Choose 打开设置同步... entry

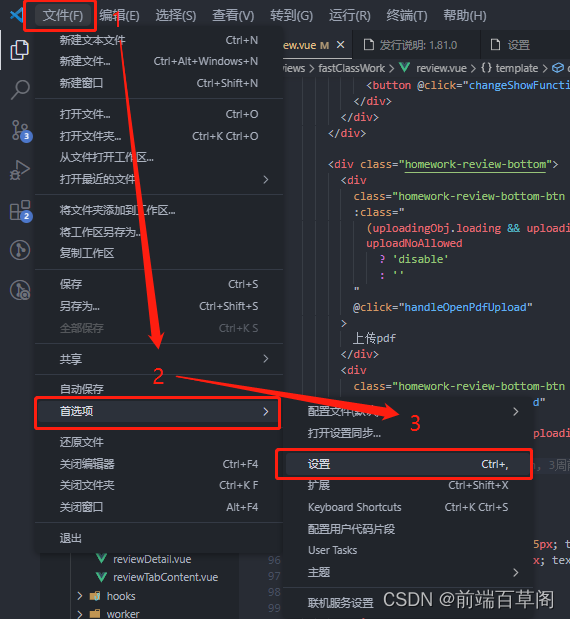[408, 433]
